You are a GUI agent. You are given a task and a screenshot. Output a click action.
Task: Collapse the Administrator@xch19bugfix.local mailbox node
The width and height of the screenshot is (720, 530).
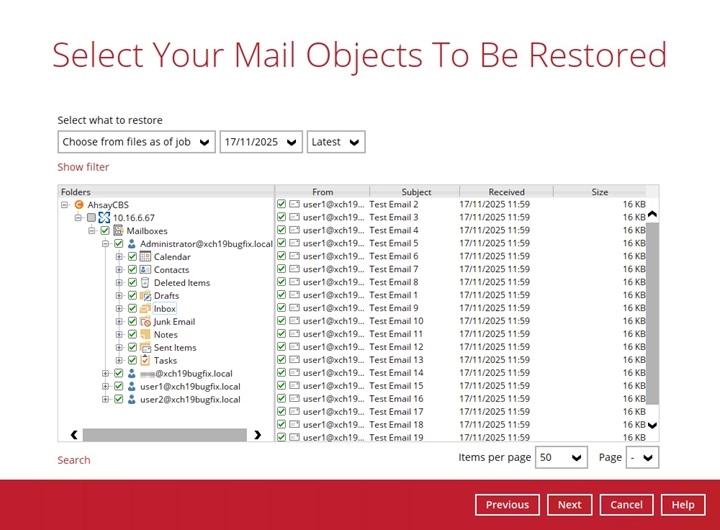pyautogui.click(x=105, y=243)
